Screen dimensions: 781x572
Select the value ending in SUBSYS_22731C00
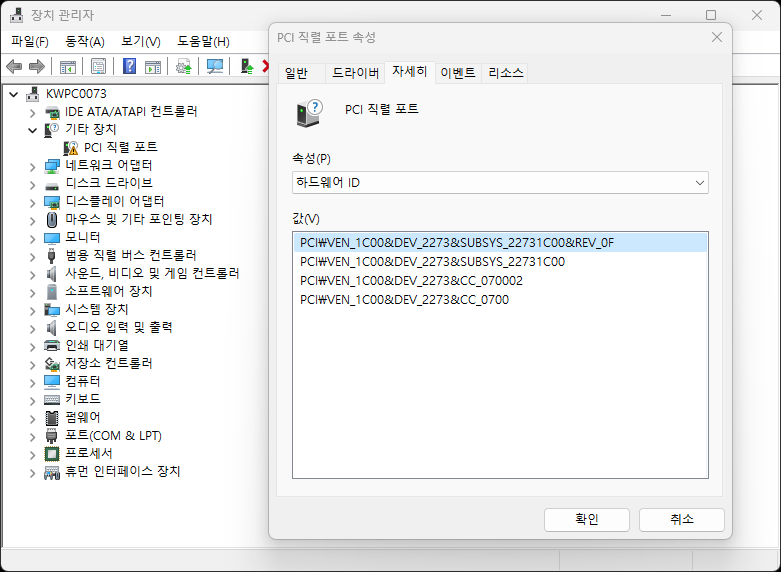tap(500, 262)
